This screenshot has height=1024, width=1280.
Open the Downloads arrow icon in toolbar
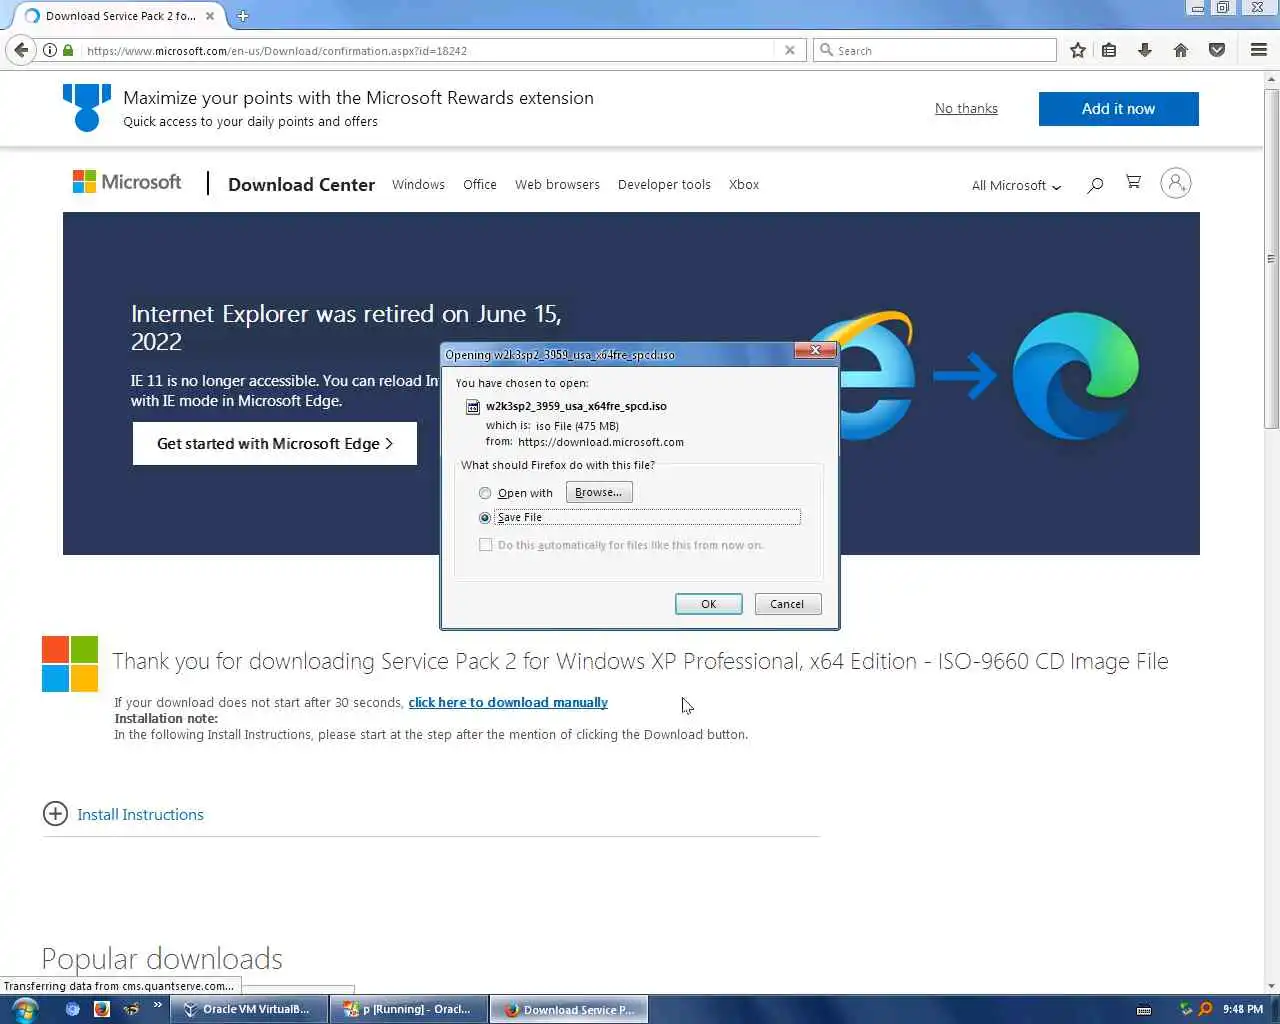coord(1145,50)
